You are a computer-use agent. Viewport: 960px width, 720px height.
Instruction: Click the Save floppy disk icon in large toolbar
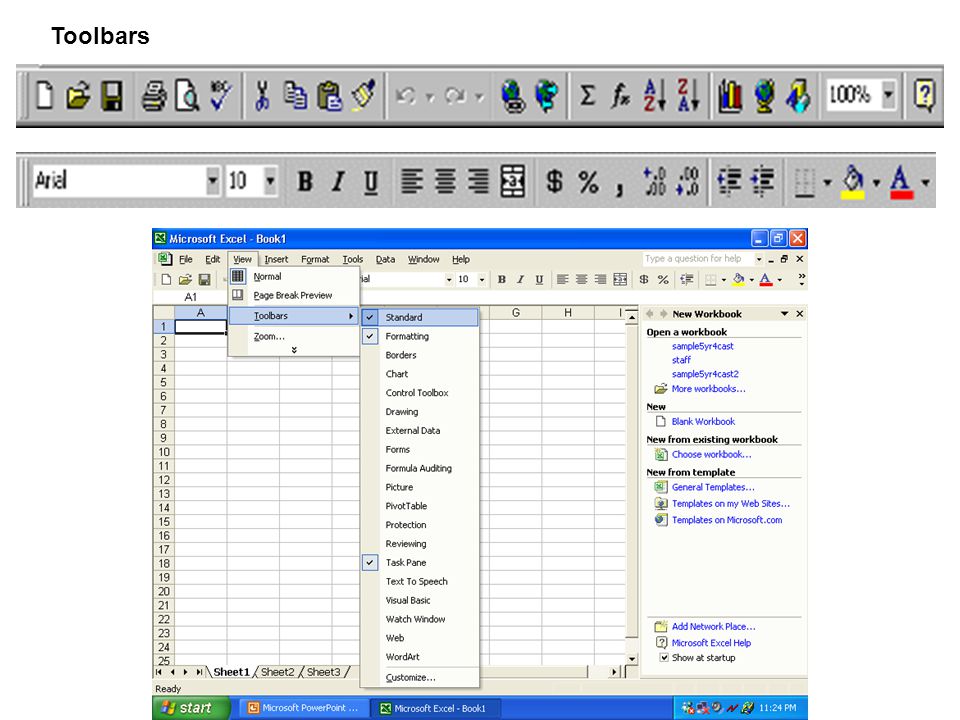111,96
